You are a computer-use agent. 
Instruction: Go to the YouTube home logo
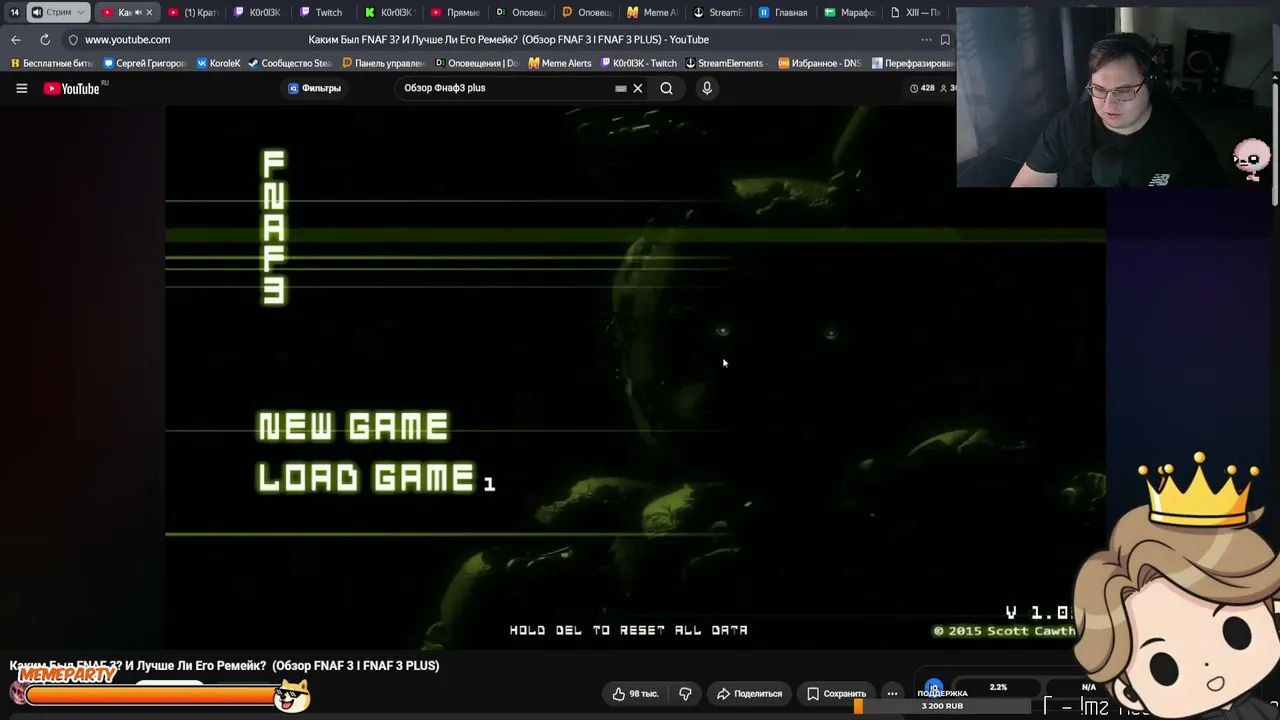coord(71,88)
